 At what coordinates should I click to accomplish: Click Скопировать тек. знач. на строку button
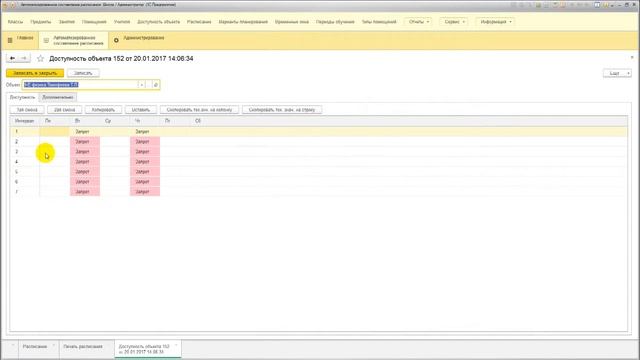pyautogui.click(x=282, y=110)
